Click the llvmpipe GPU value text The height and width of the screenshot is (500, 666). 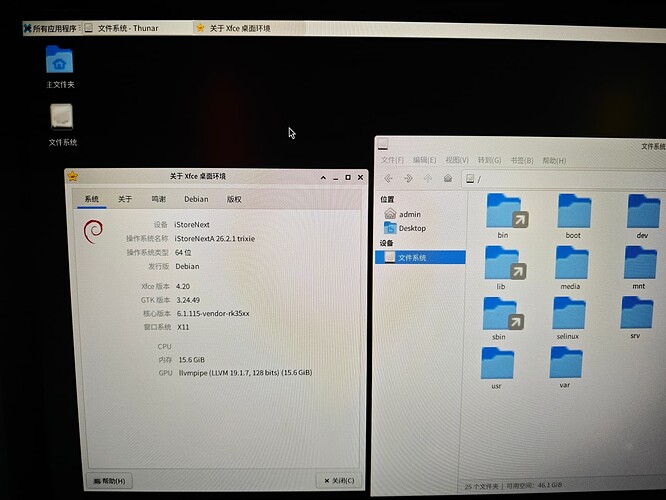(x=245, y=373)
